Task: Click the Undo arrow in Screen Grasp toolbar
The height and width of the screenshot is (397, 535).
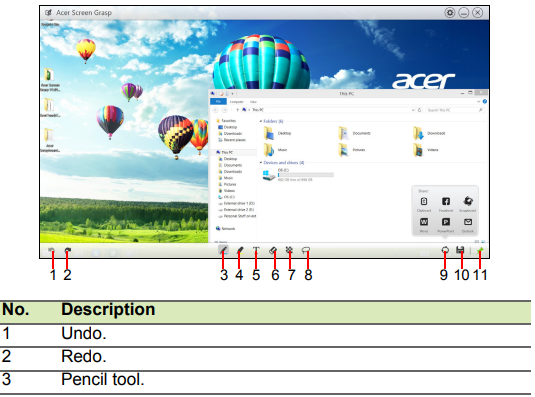Action: [52, 250]
